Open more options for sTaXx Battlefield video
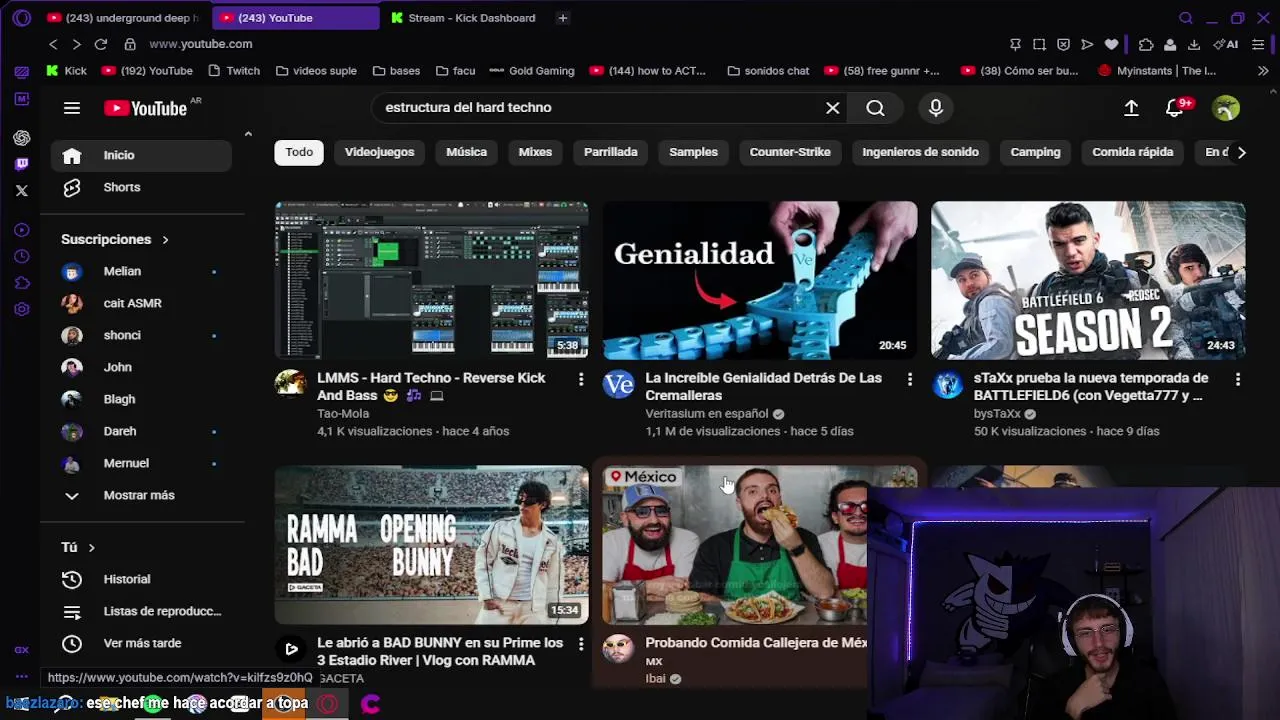1280x720 pixels. coord(1238,379)
